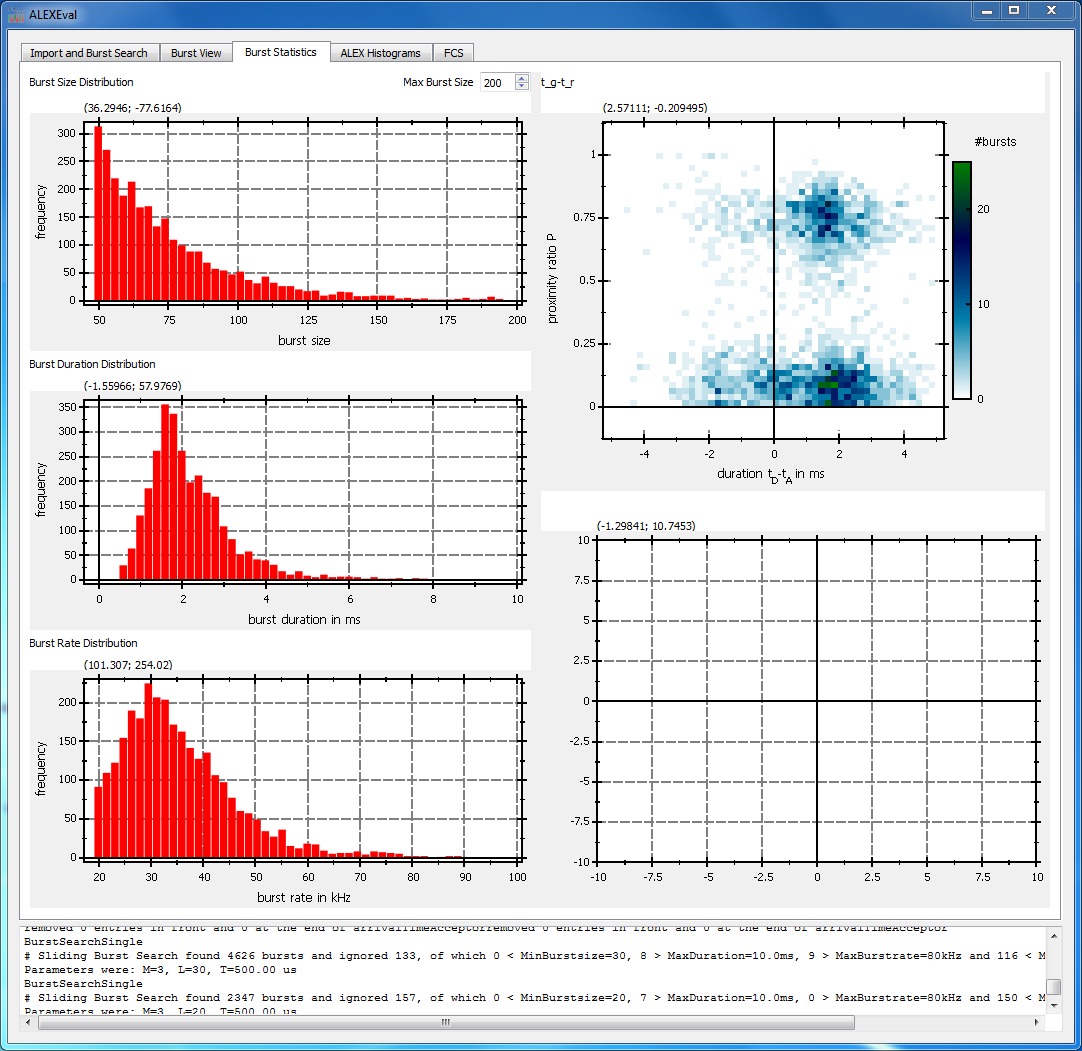Switch to the Burst View tab
Screen dimensions: 1082x1051
(196, 53)
